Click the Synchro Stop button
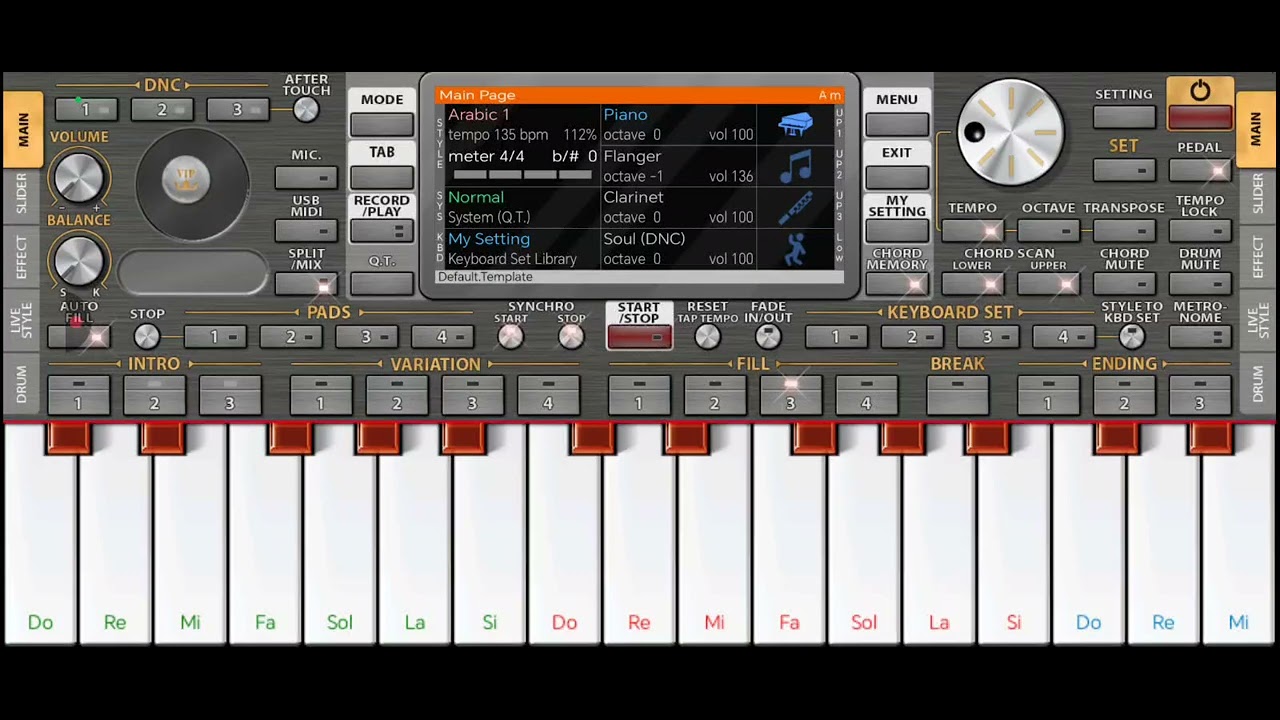Screen dimensions: 1280x720 571,337
